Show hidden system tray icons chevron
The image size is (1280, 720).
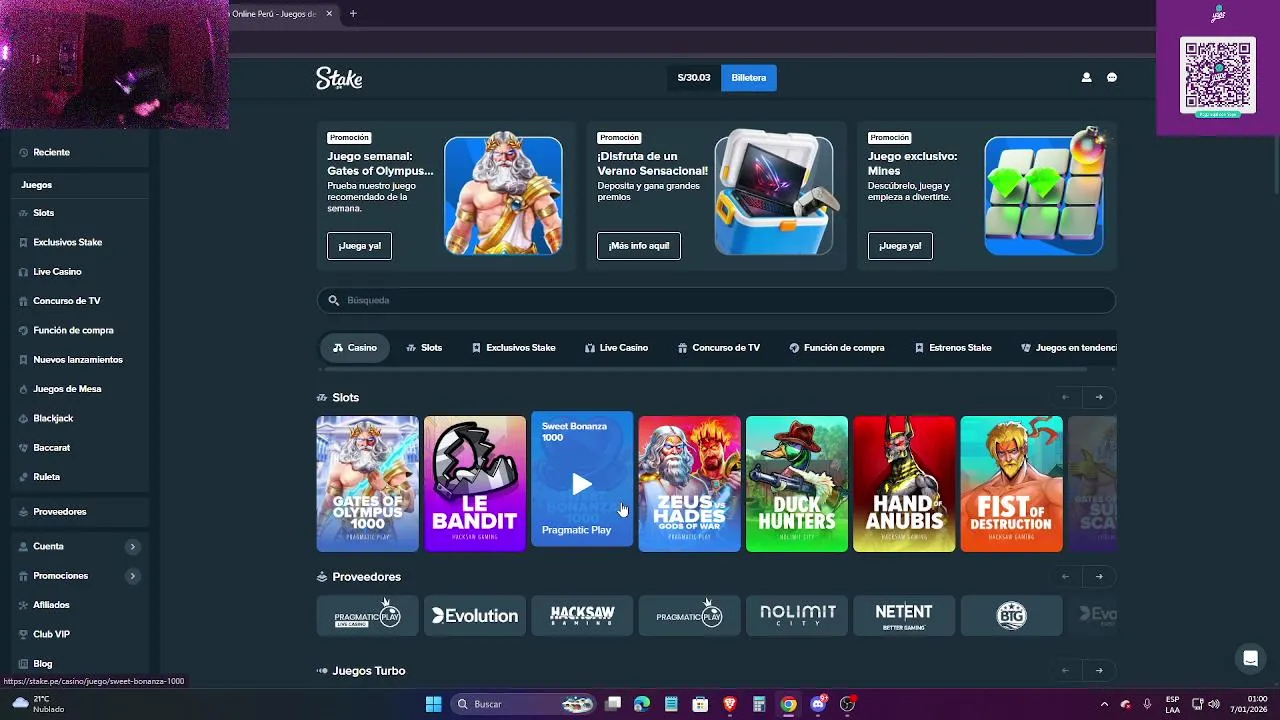pos(1104,704)
